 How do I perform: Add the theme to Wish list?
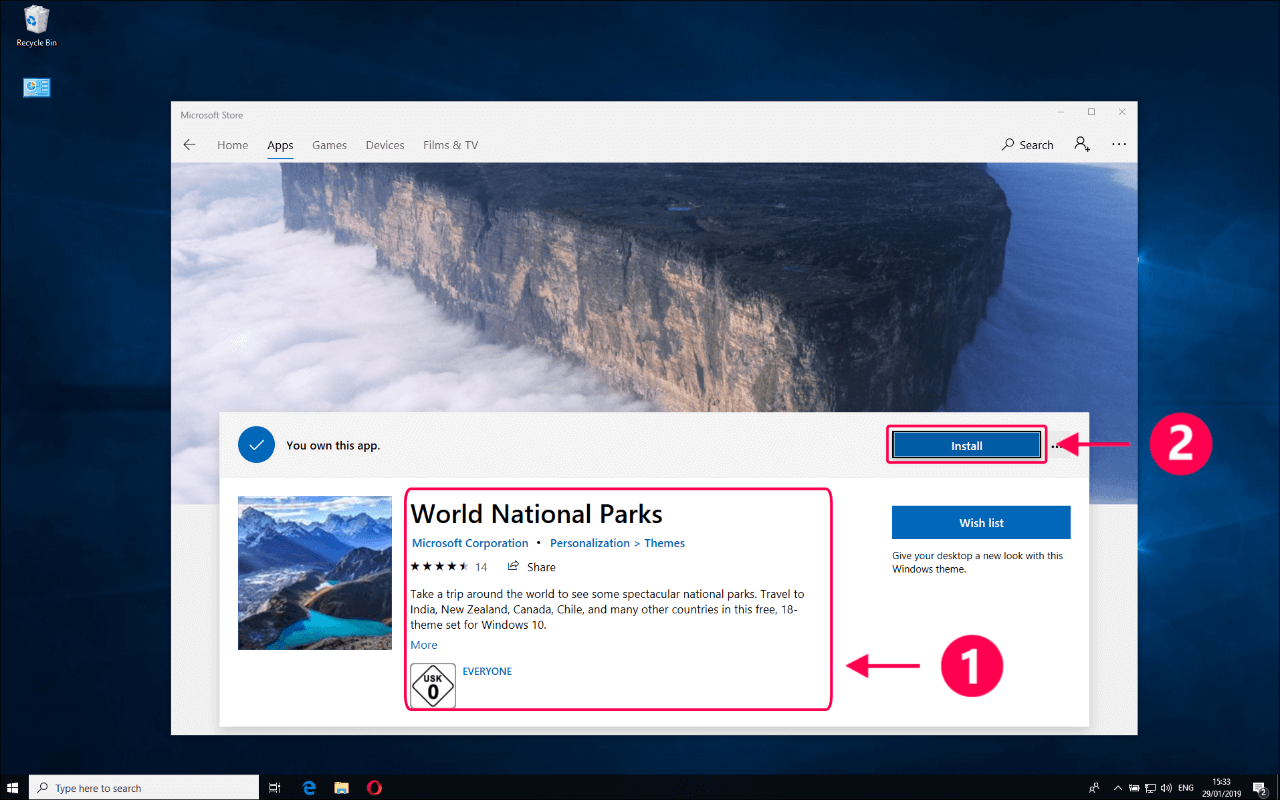(981, 523)
